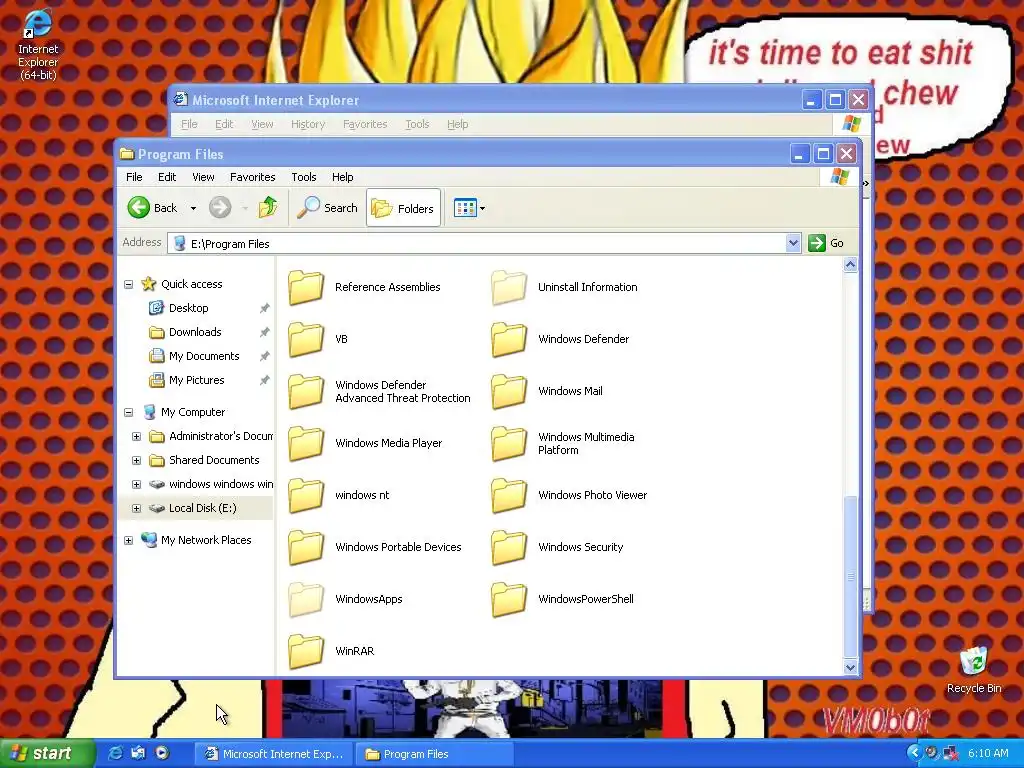Switch to Microsoft Internet Explorer taskbar button
Image resolution: width=1024 pixels, height=768 pixels.
274,754
